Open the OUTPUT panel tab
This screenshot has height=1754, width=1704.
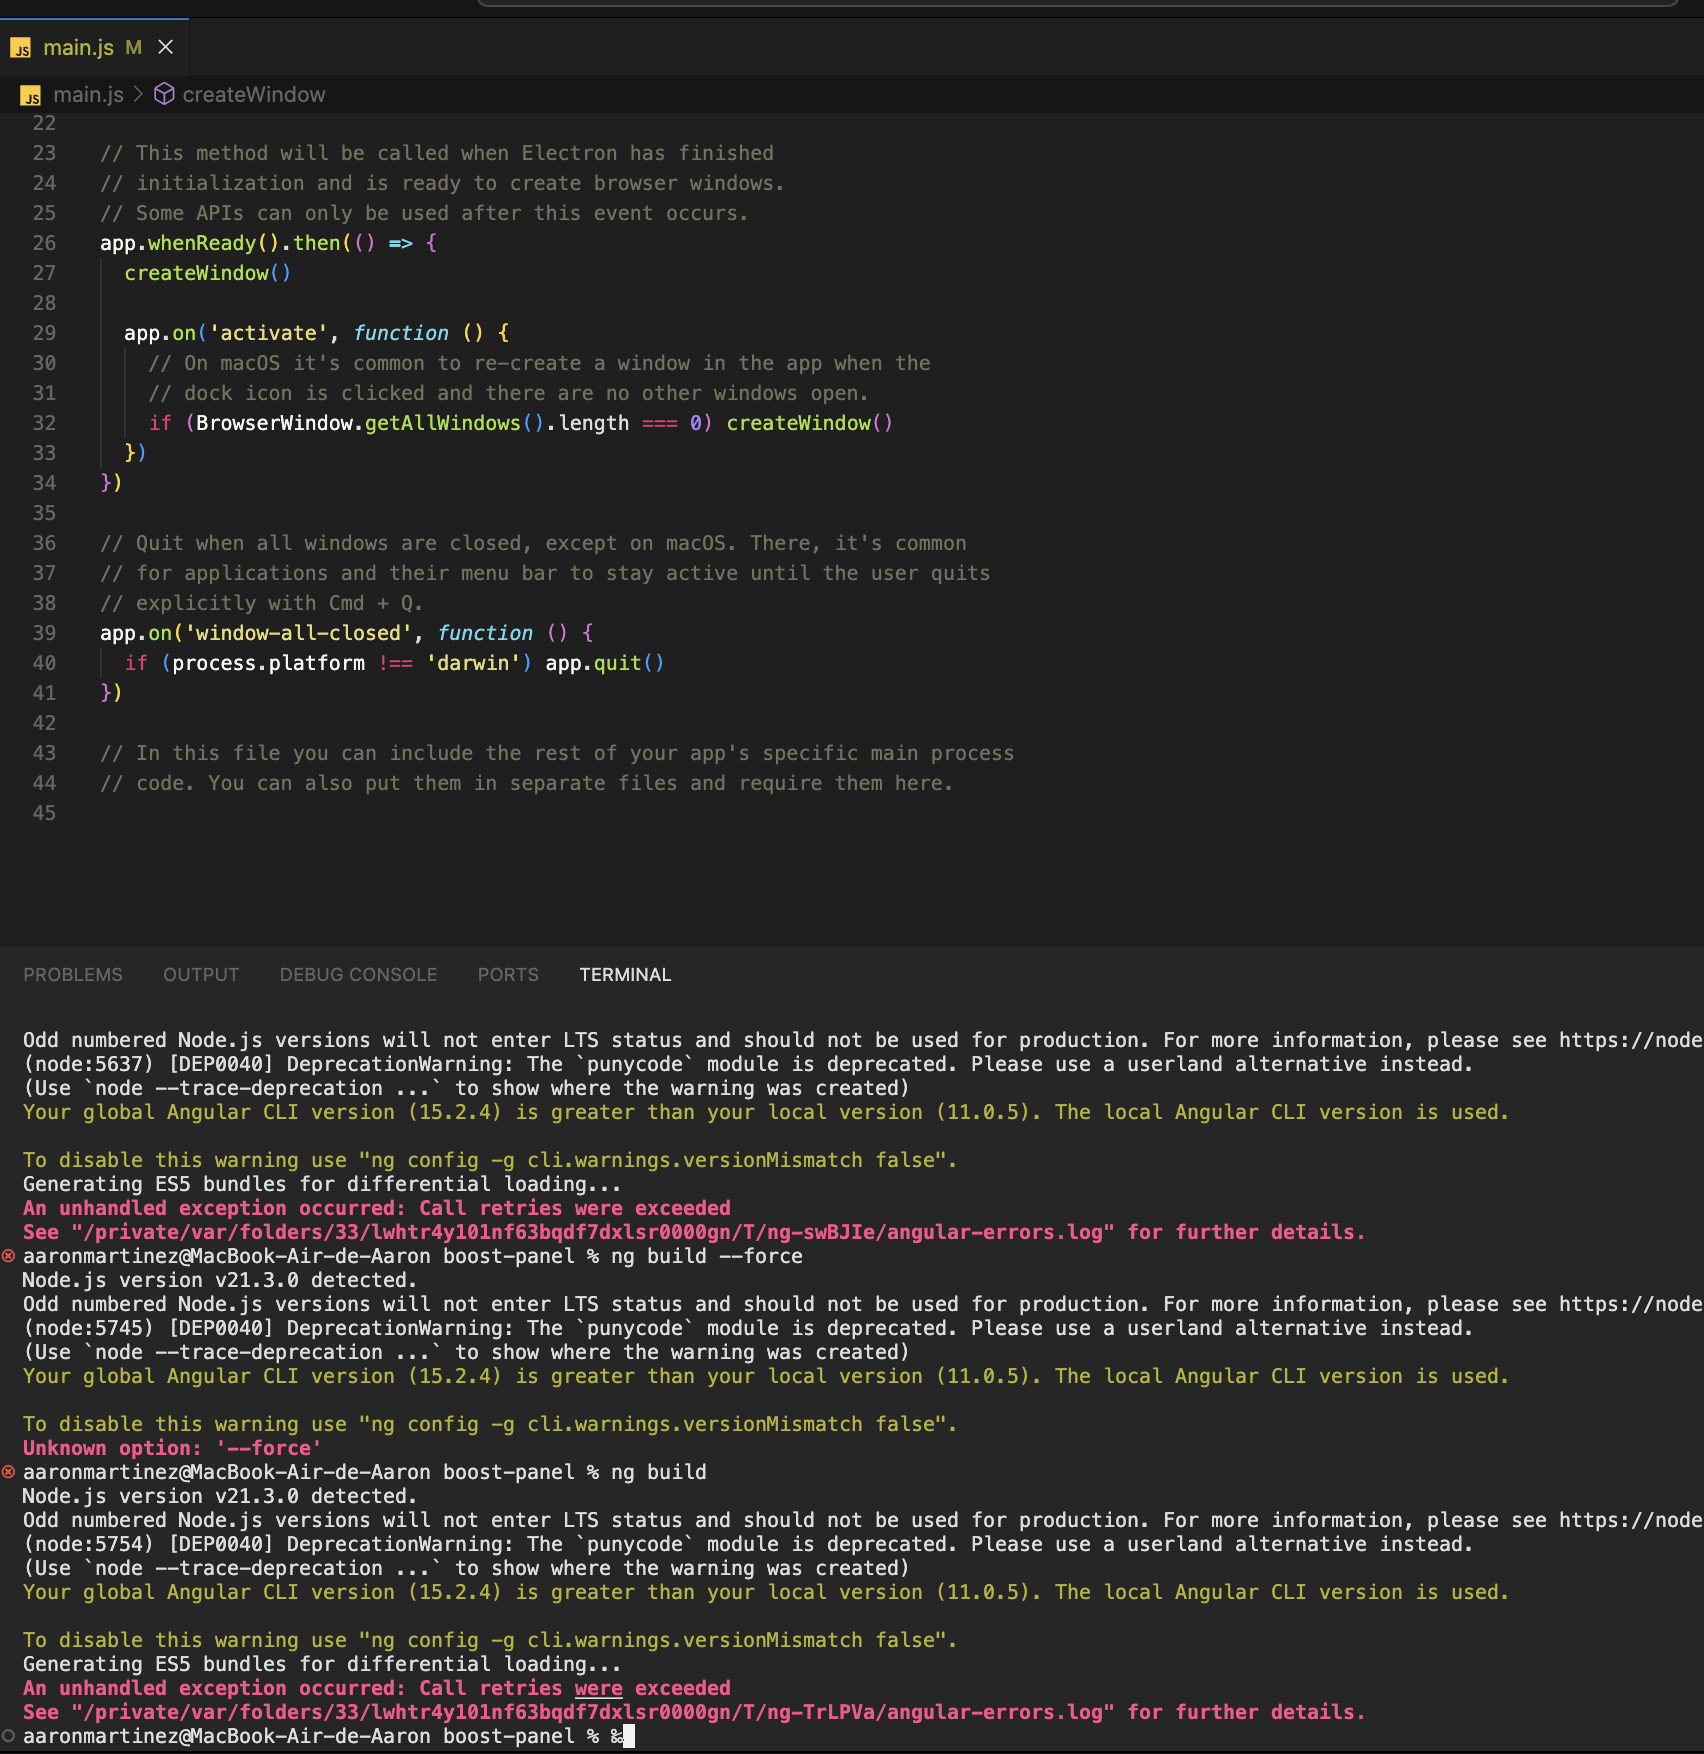201,975
